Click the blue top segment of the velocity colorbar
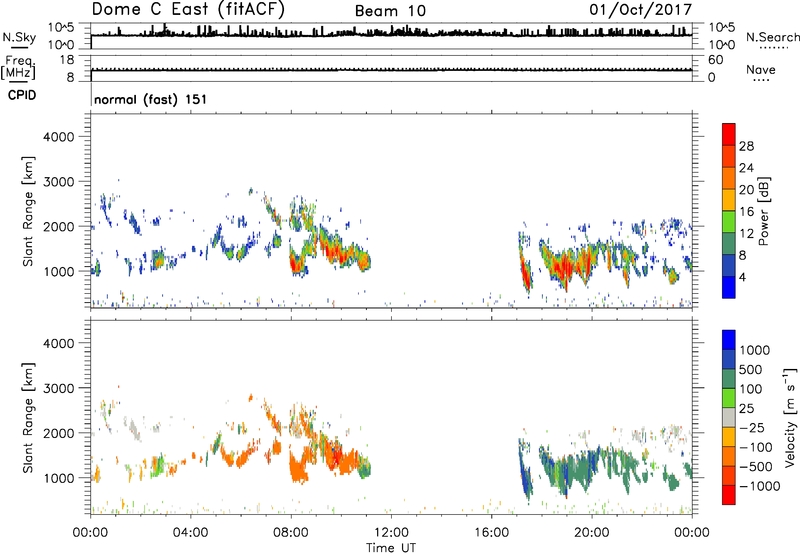 729,340
